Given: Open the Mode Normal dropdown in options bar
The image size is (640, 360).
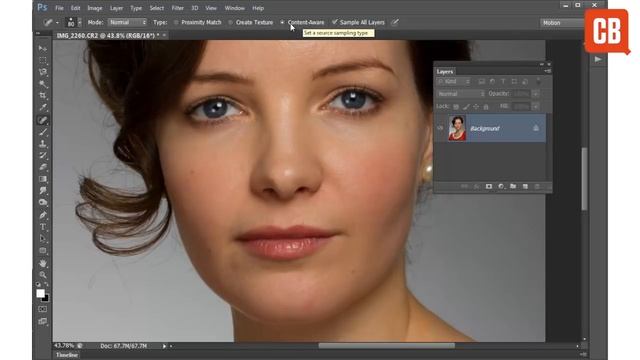Looking at the screenshot, I should [127, 22].
